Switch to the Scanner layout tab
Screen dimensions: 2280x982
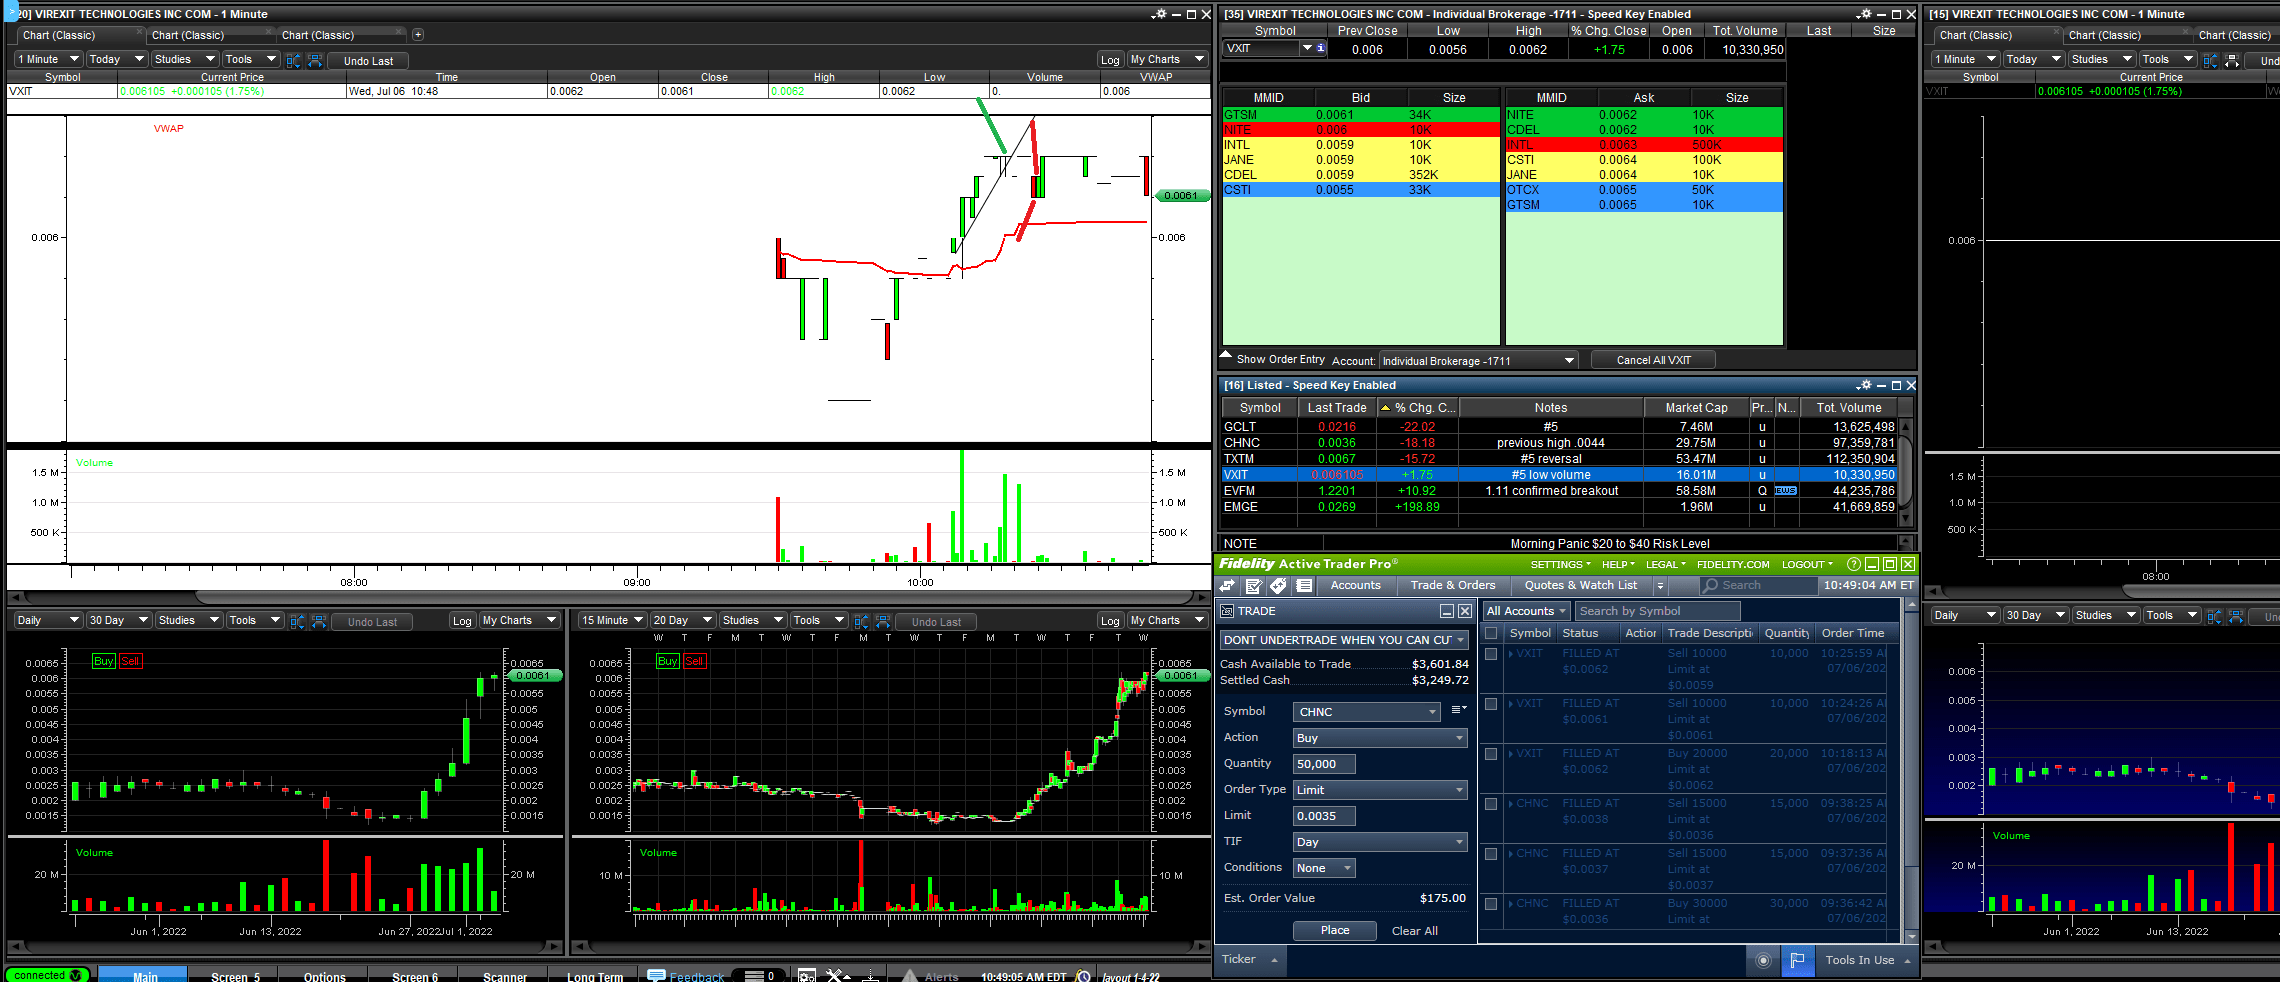point(505,976)
